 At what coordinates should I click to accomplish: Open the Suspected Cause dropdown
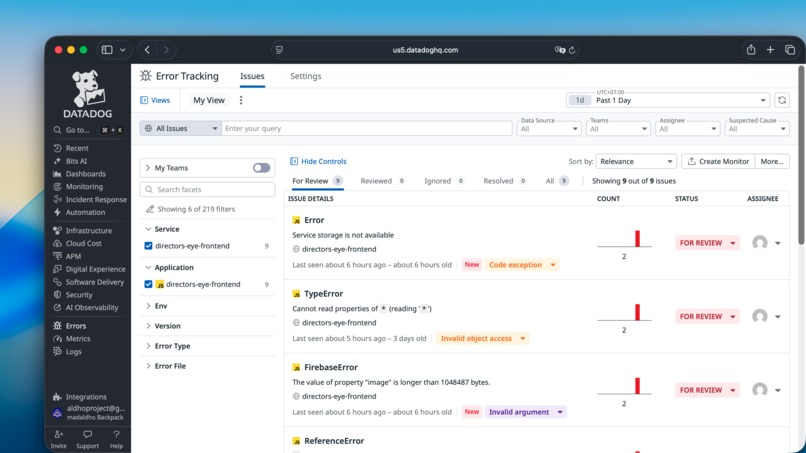(x=757, y=129)
